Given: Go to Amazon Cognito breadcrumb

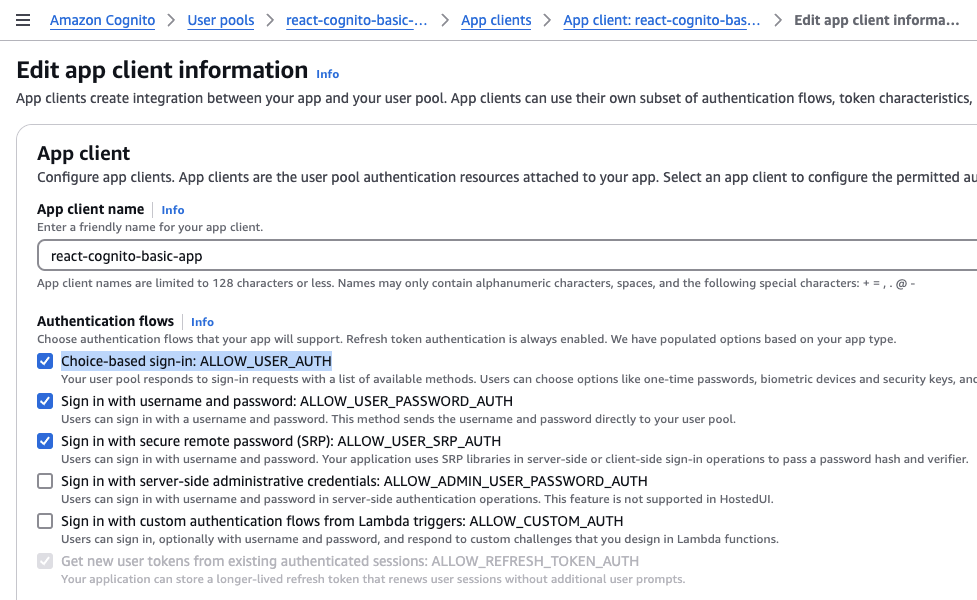Looking at the screenshot, I should pos(102,20).
